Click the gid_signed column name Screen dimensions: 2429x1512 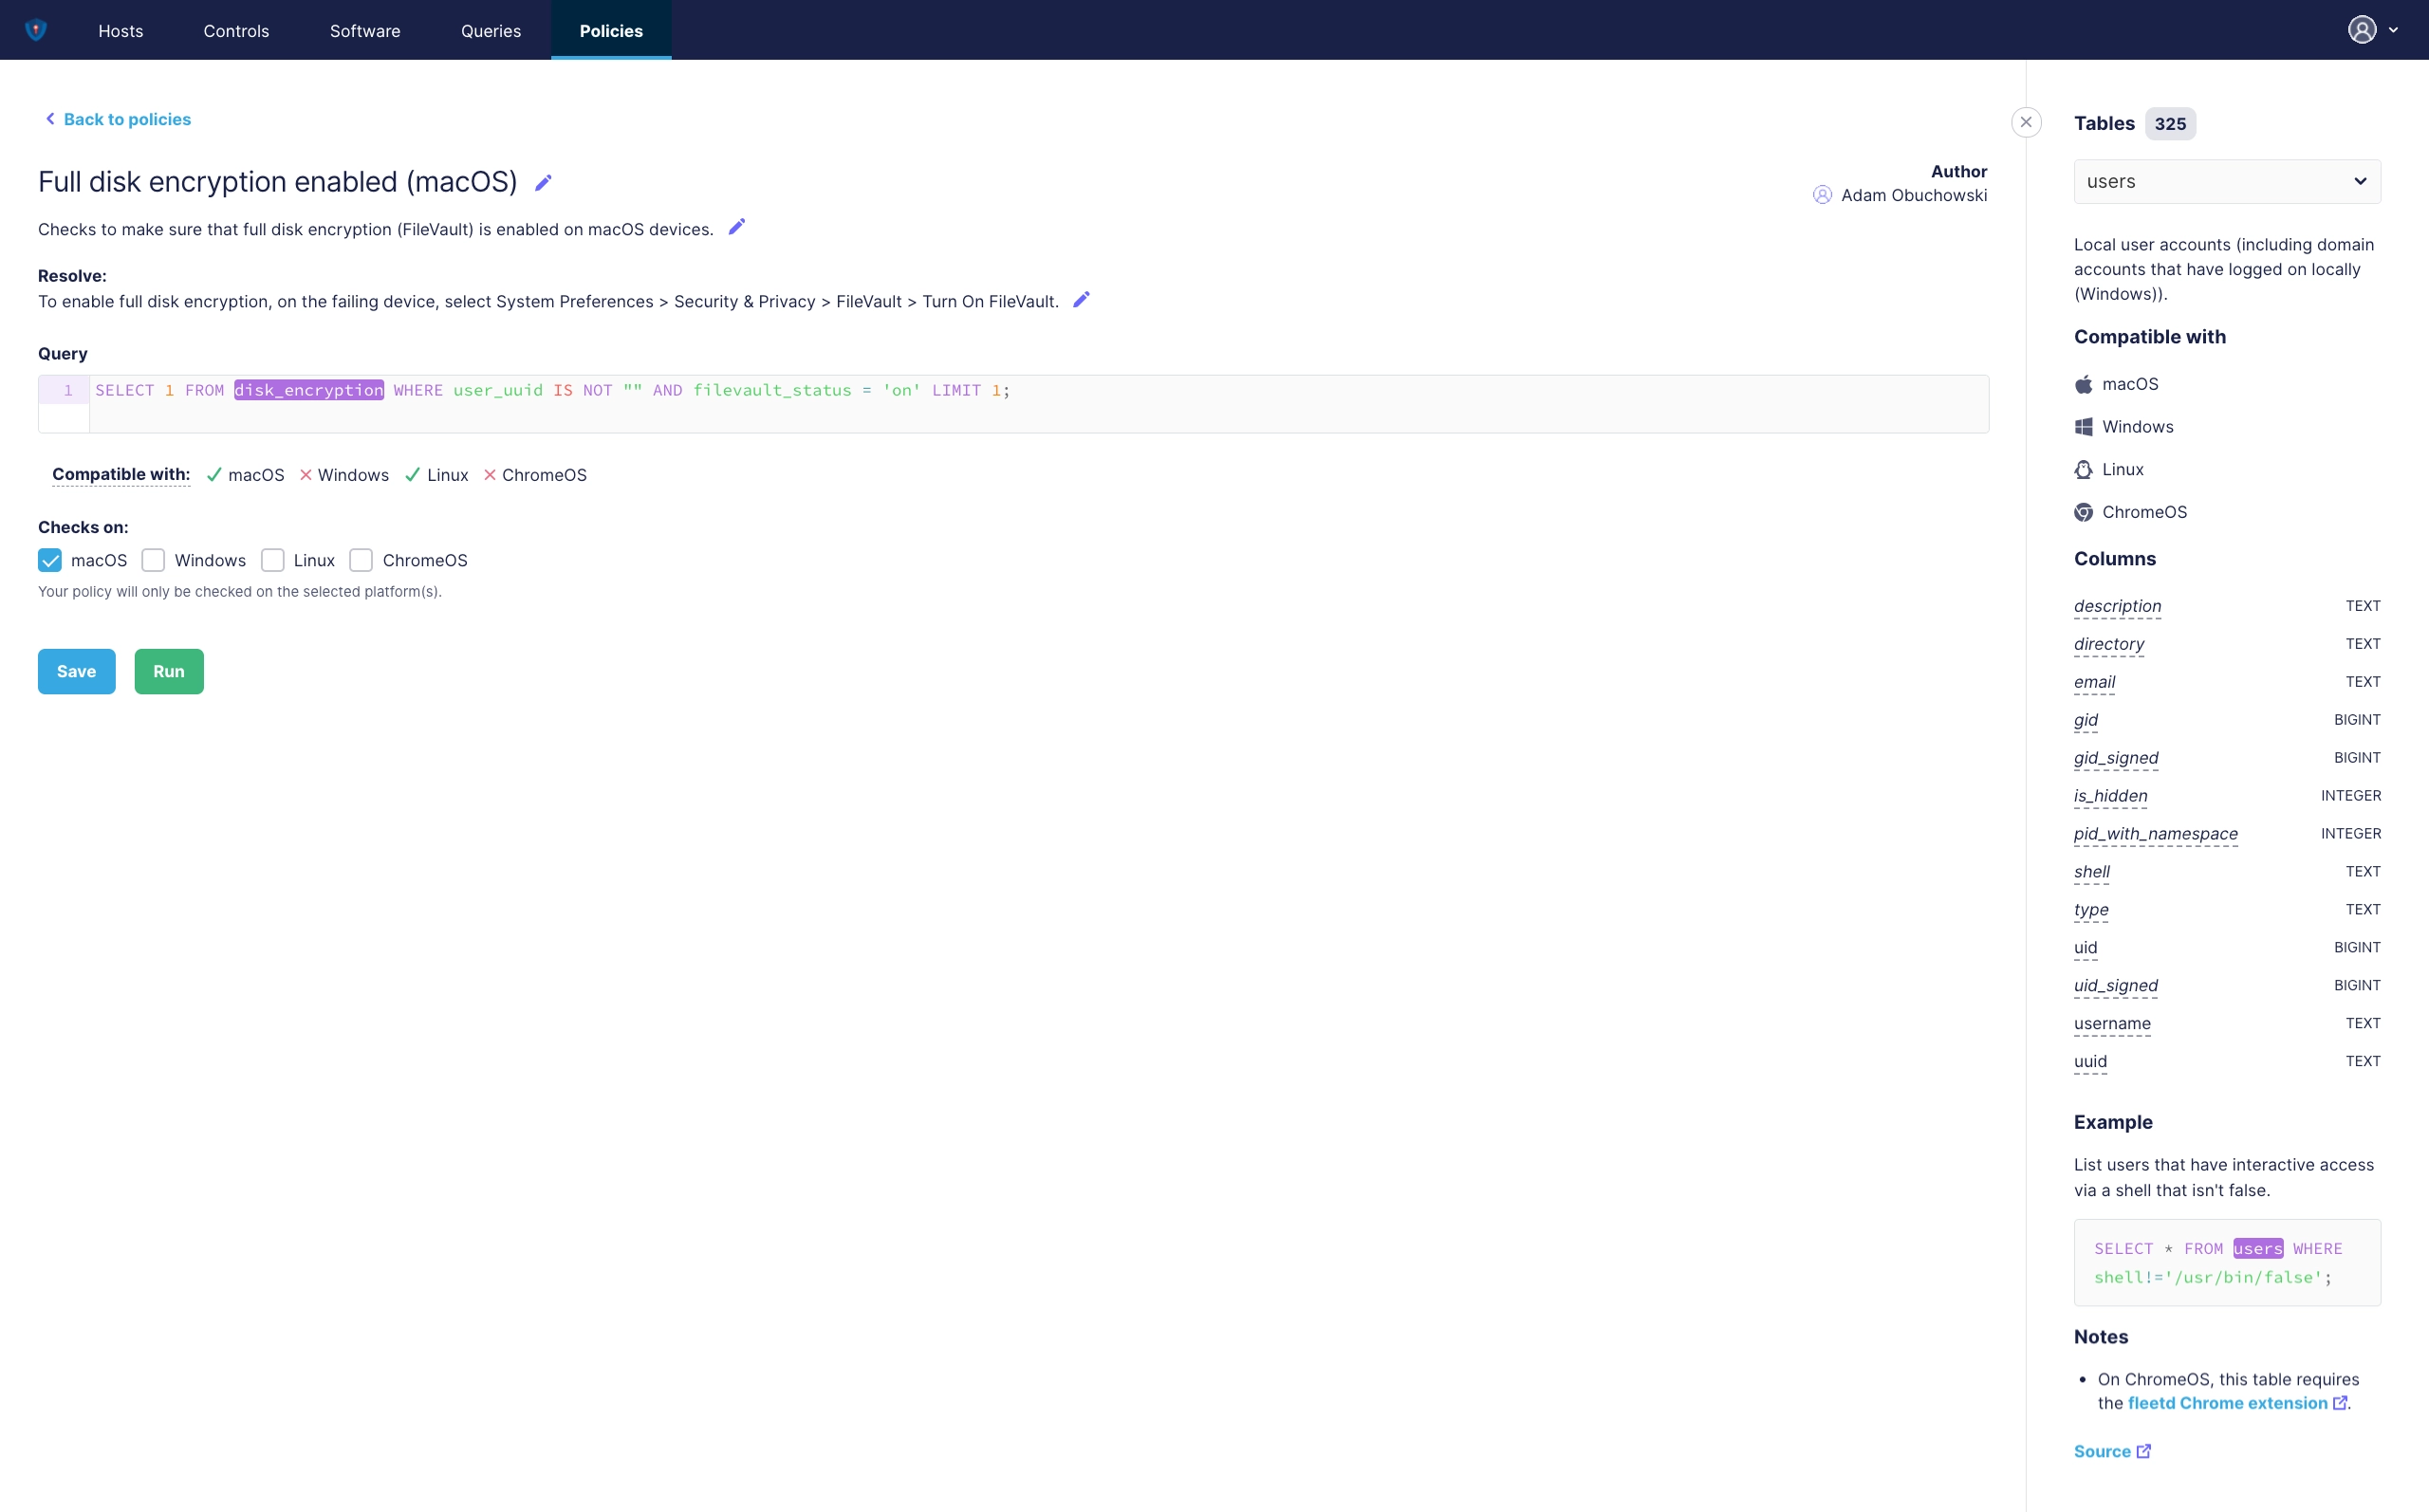coord(2116,758)
